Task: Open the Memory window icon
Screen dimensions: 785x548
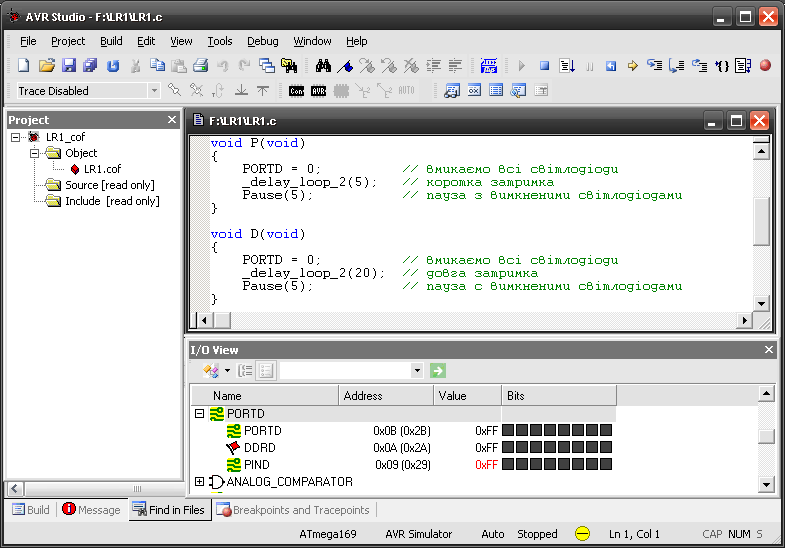Action: click(x=496, y=90)
